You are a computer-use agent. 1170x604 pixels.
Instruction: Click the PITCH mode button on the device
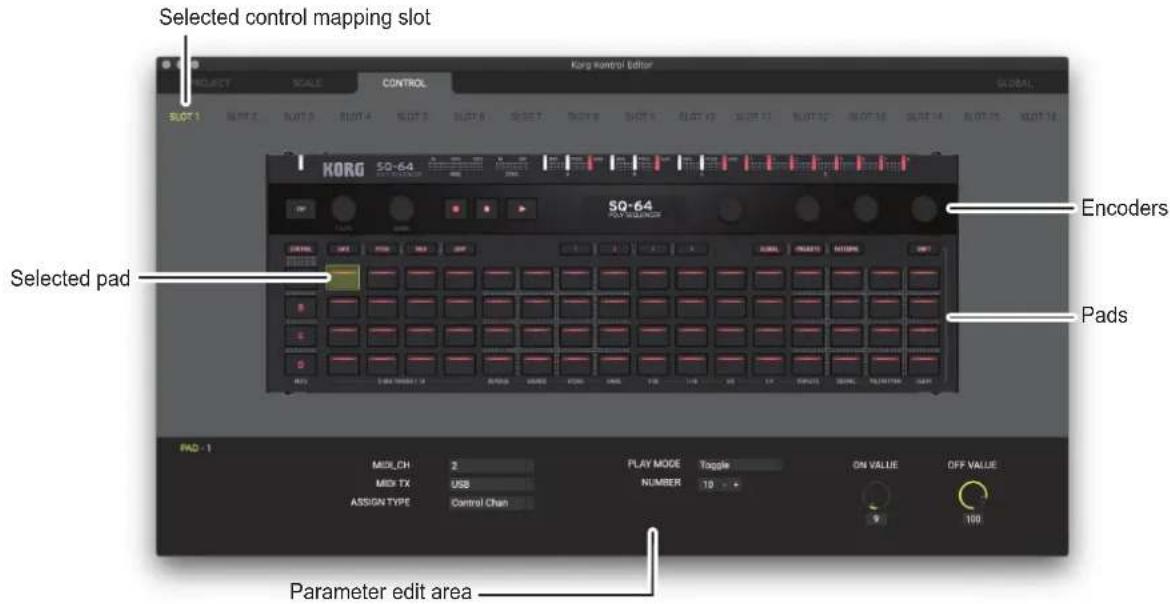point(382,249)
